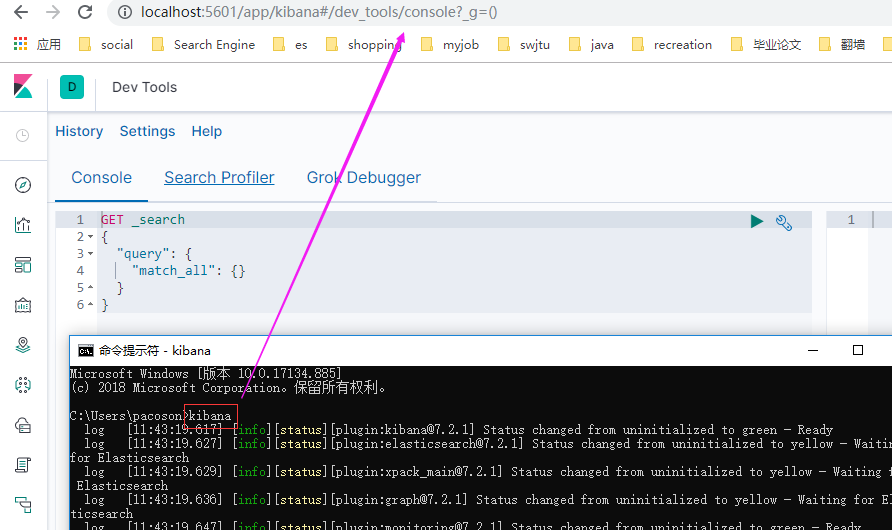This screenshot has height=530, width=892.
Task: Open the social bookmark folder
Action: (106, 44)
